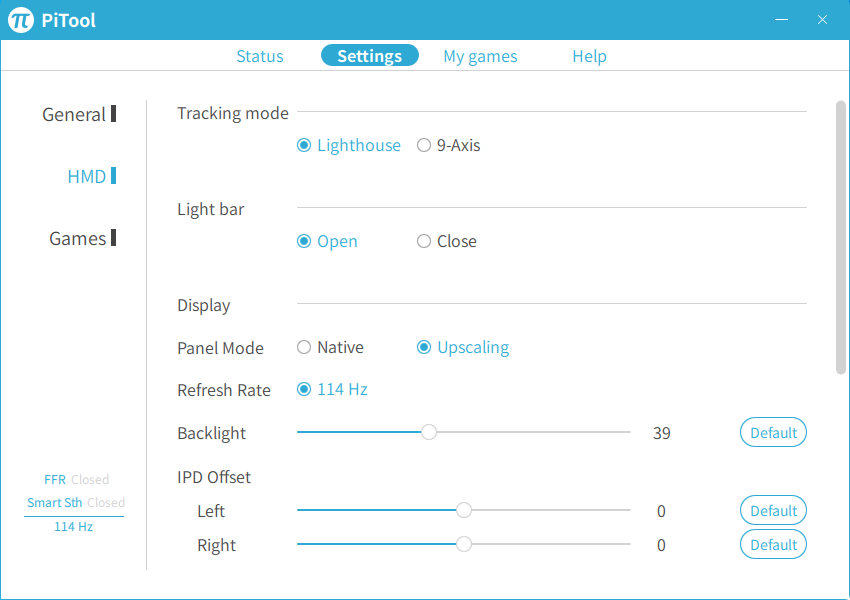Screen dimensions: 850x600
Task: Minimize the PiTool window
Action: 781,20
